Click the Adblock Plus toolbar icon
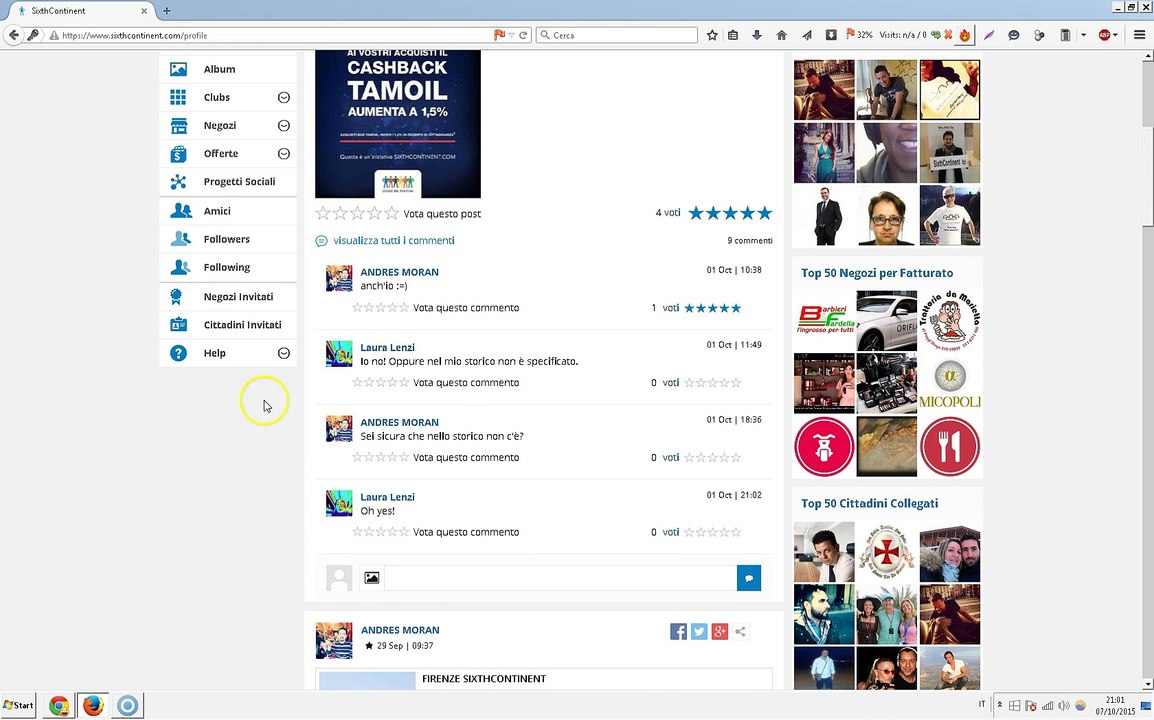Screen dimensions: 1154x720 (1104, 35)
